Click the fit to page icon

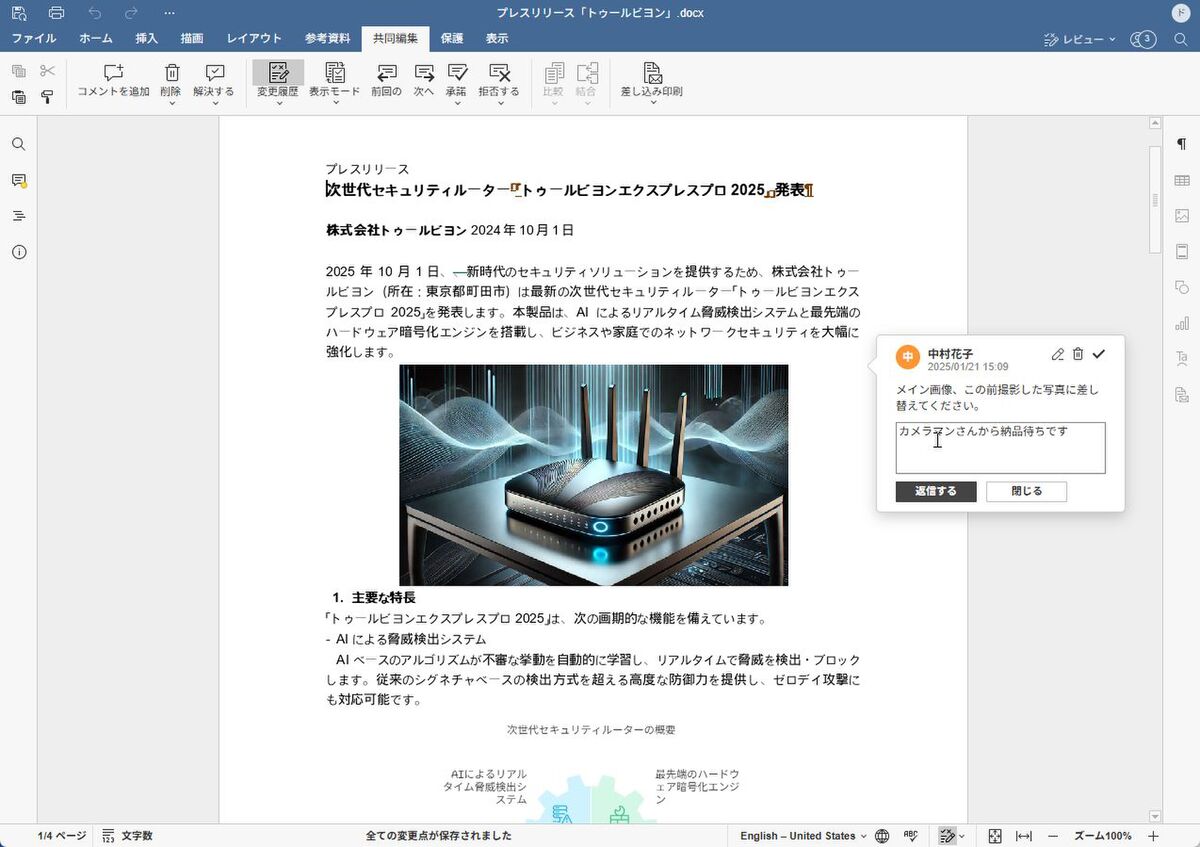coord(995,836)
